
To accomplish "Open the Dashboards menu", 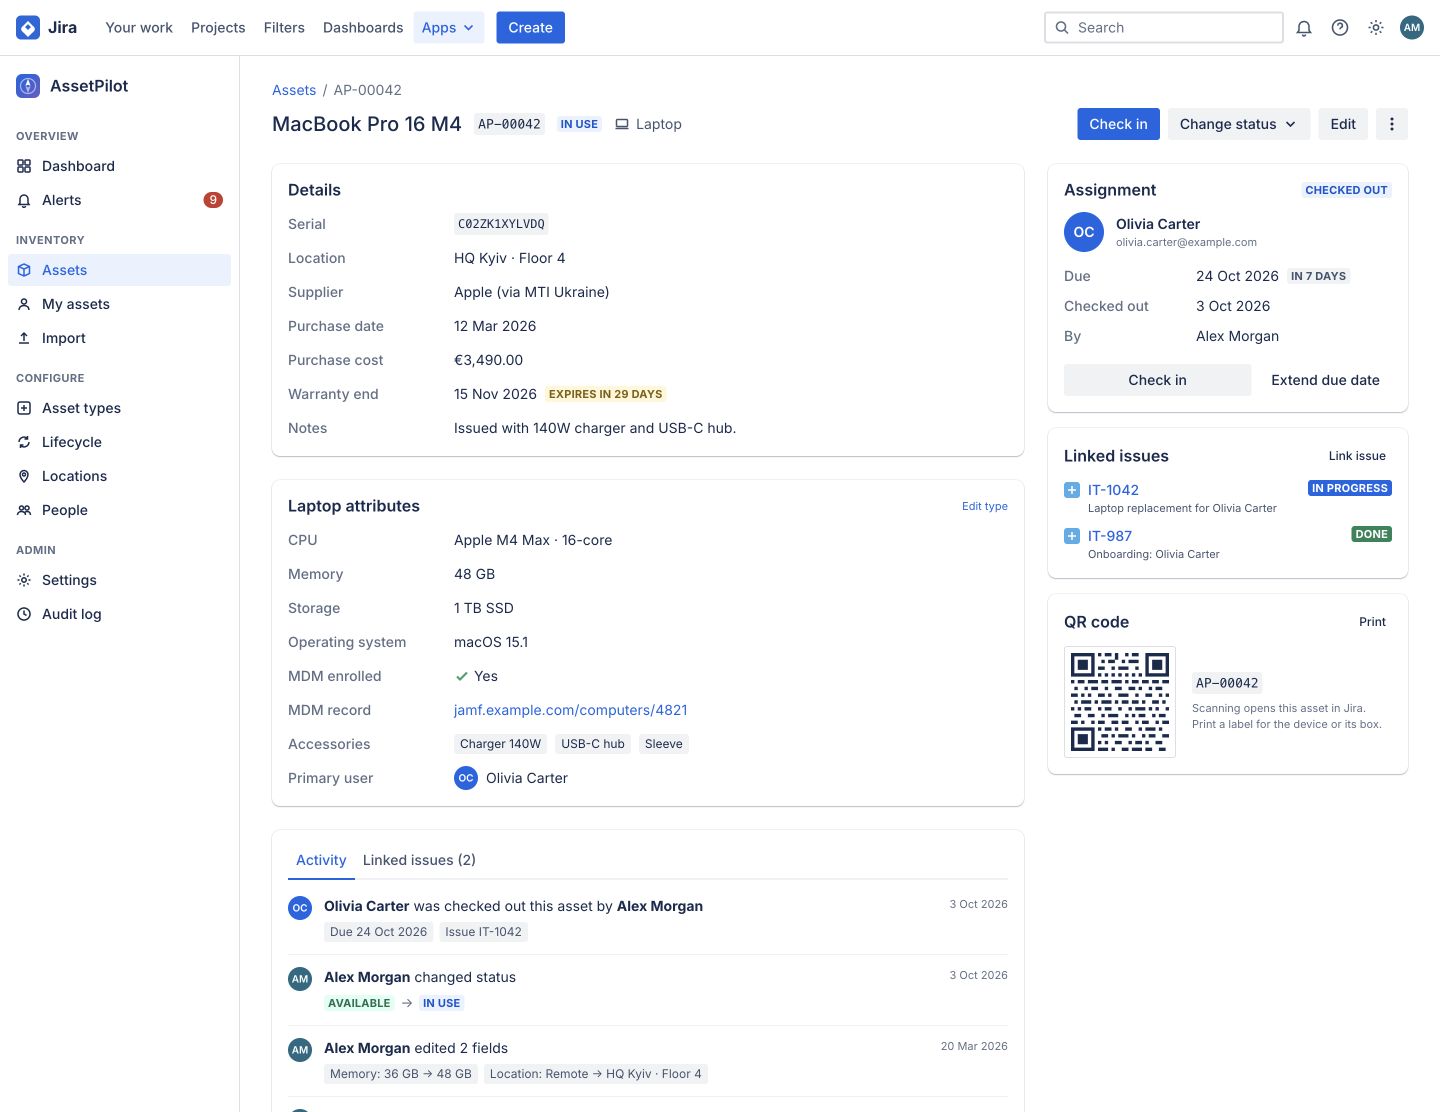I will point(363,28).
